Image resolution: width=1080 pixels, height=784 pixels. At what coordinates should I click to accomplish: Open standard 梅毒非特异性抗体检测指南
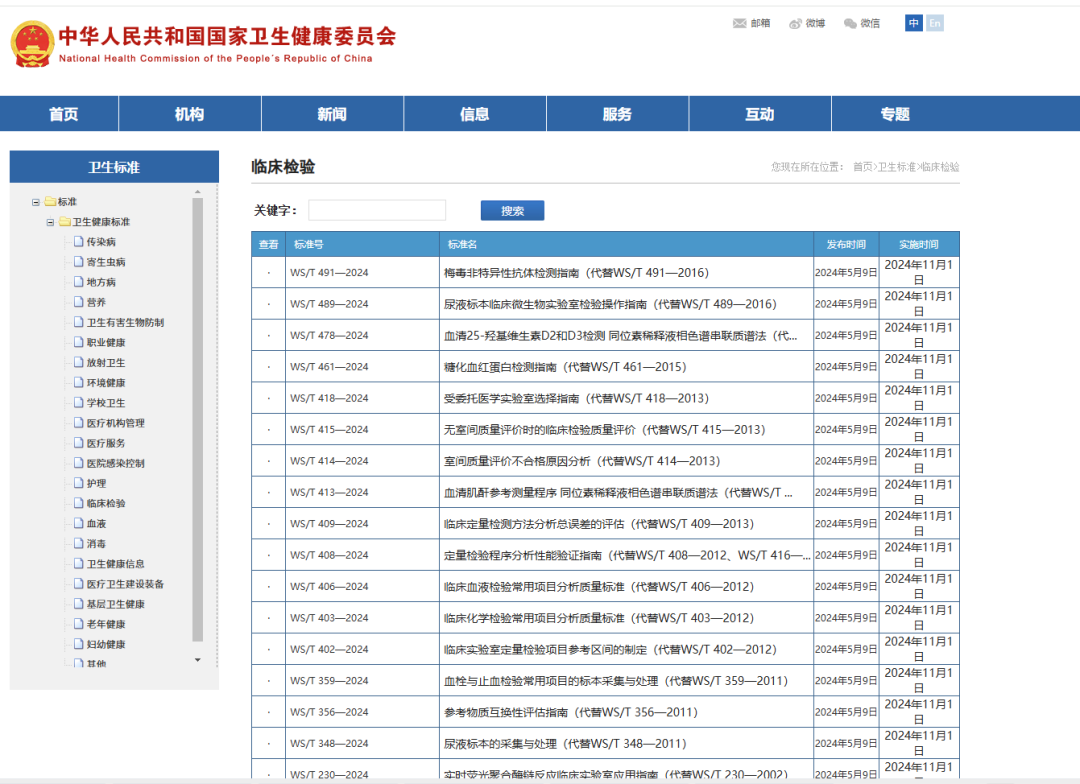576,273
